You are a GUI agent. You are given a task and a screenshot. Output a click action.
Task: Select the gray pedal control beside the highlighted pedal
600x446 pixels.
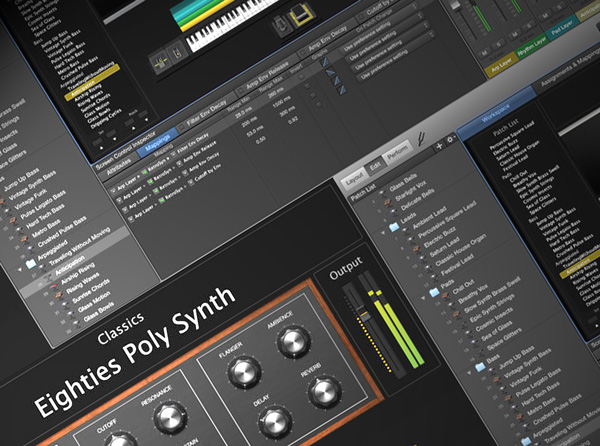pos(280,26)
